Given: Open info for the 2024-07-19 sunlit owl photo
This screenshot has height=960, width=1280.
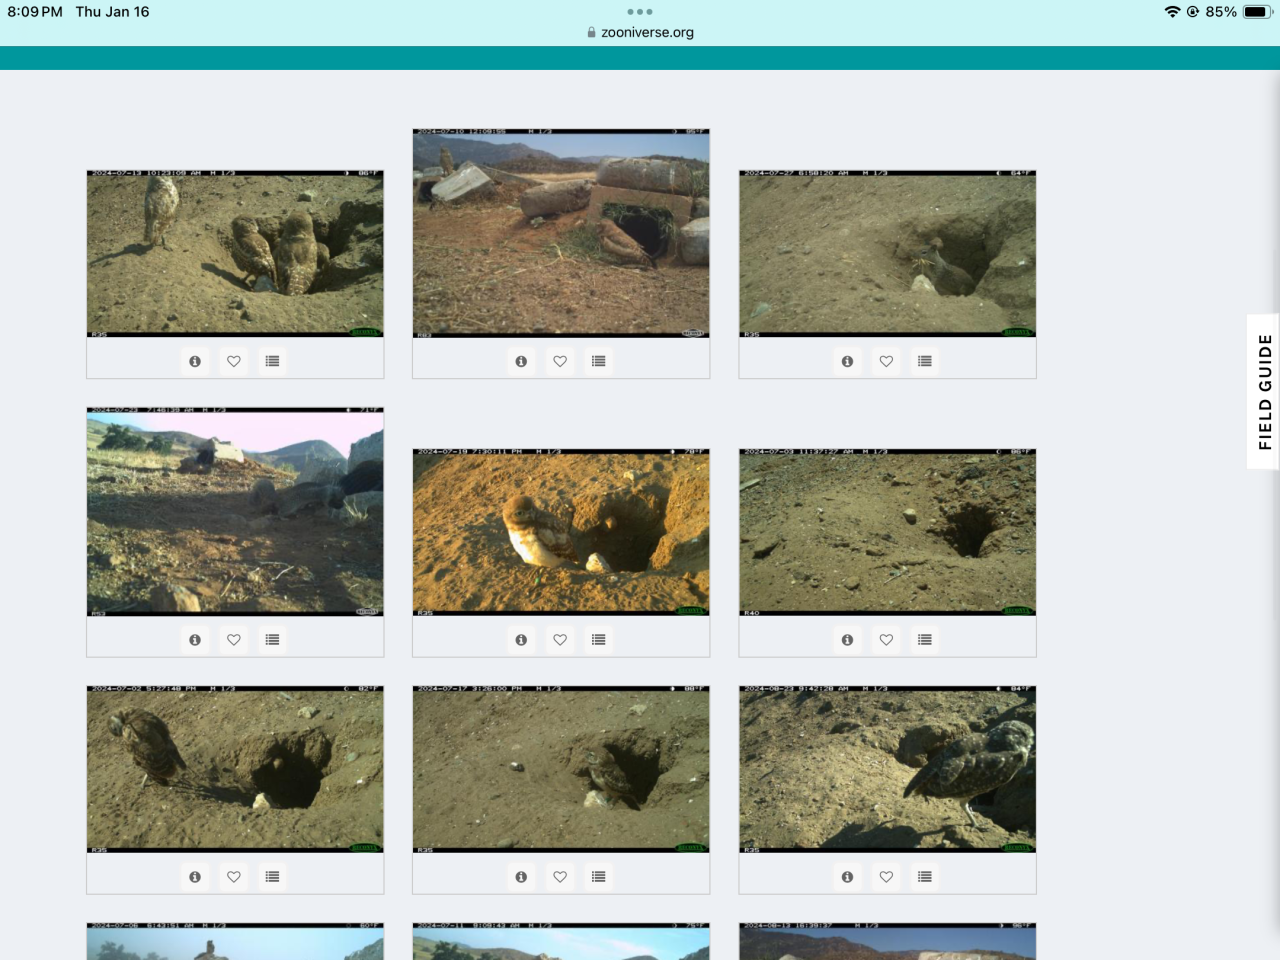Looking at the screenshot, I should pyautogui.click(x=521, y=639).
